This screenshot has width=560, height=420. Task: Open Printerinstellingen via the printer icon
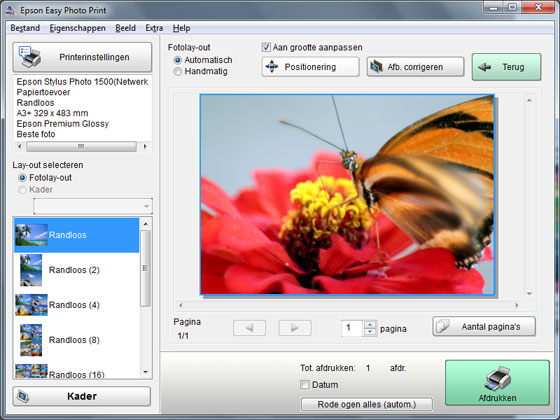tap(30, 57)
